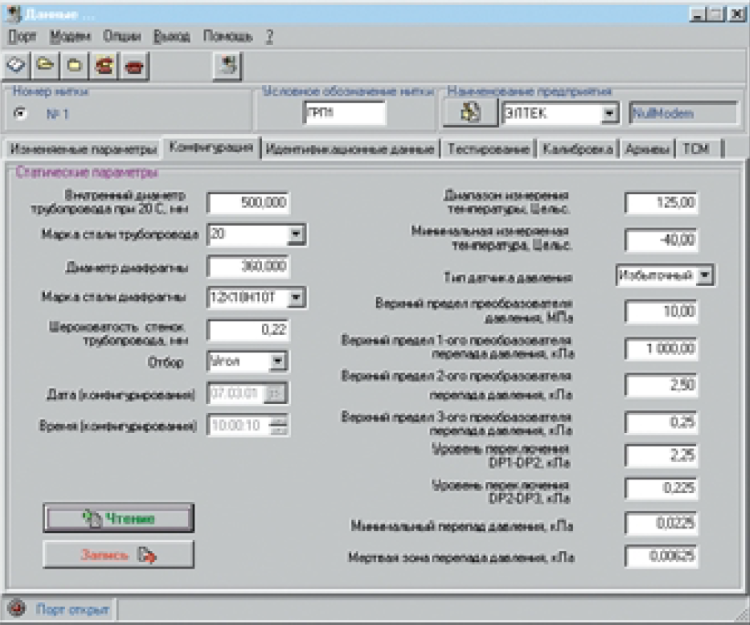750x625 pixels.
Task: Open the Отбор dropdown
Action: (278, 362)
